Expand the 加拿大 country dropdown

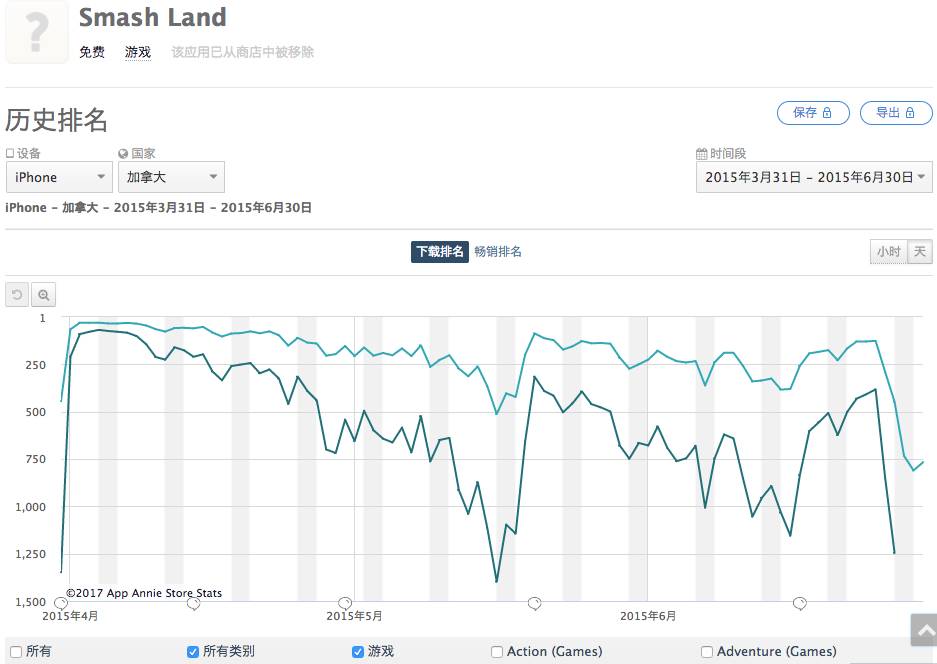point(171,177)
